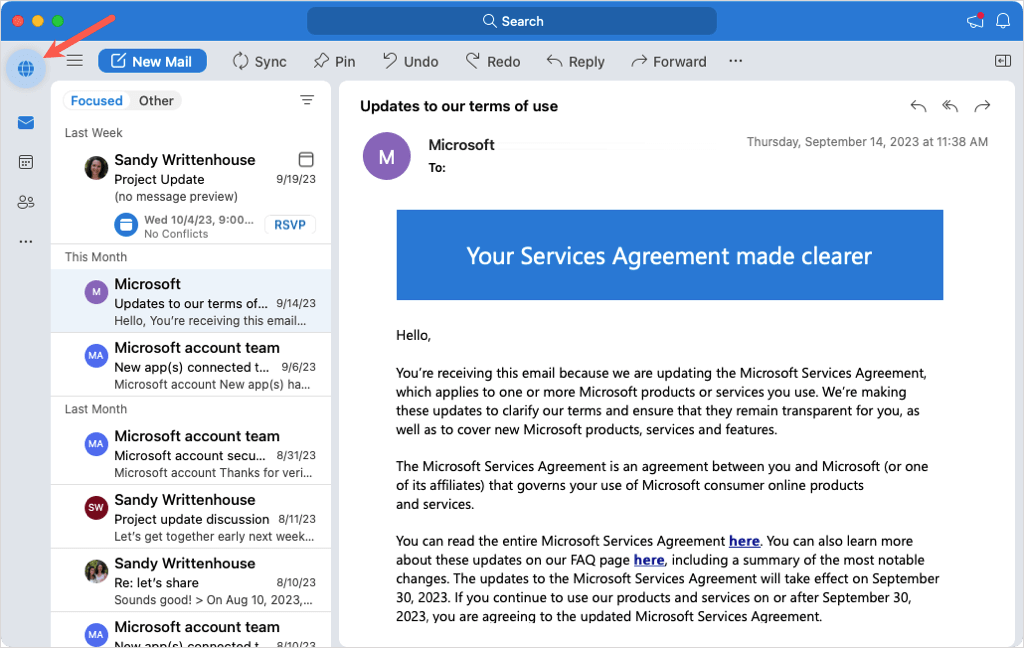Click the email subject Updates to our terms of use
This screenshot has height=648, width=1024.
[458, 106]
